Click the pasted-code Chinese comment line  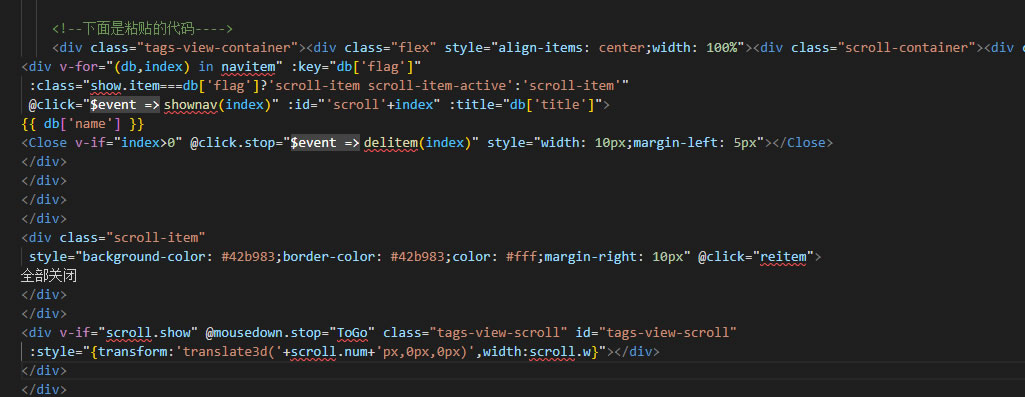[143, 29]
